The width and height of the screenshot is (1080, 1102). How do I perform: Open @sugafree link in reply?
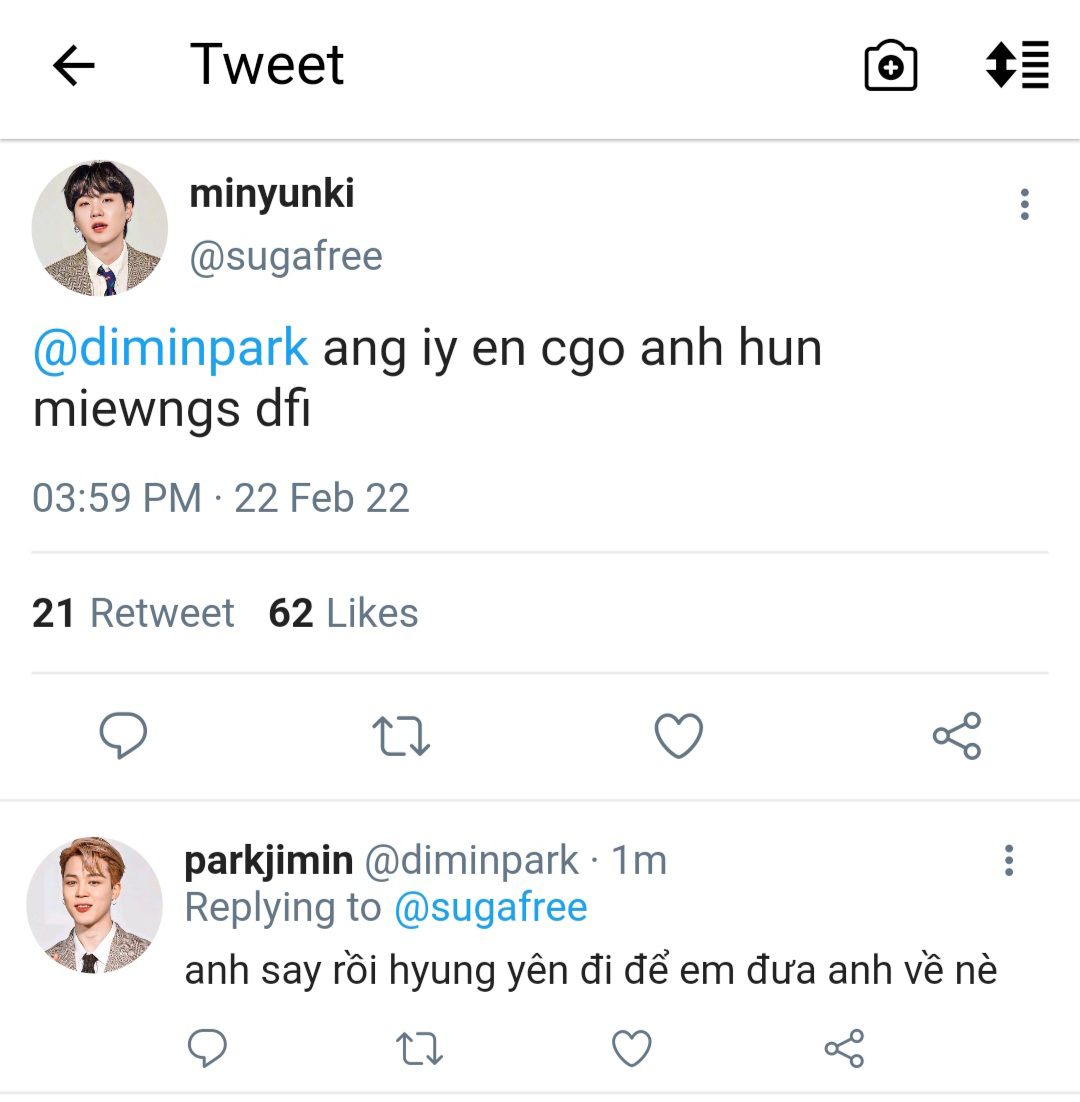(x=490, y=908)
